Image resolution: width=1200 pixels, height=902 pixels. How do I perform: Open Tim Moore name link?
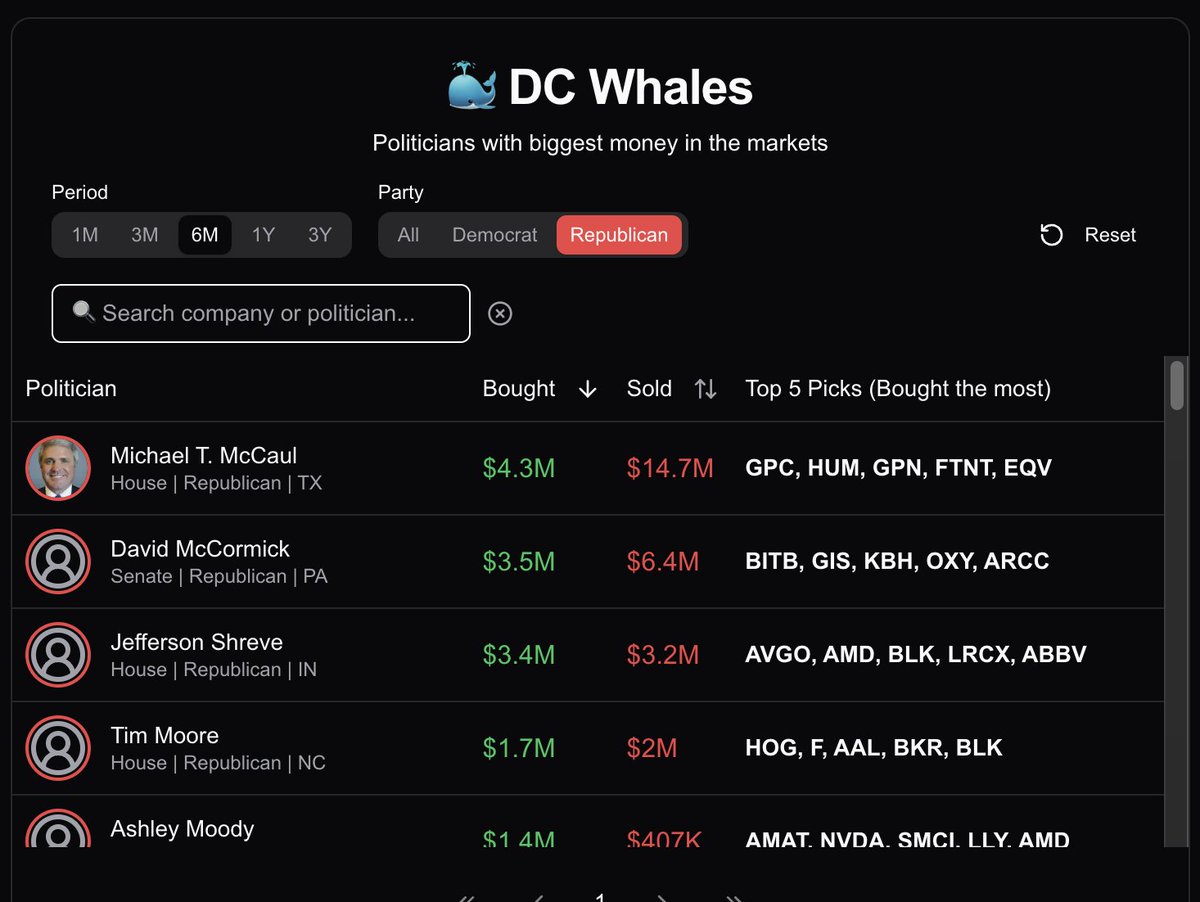(165, 736)
